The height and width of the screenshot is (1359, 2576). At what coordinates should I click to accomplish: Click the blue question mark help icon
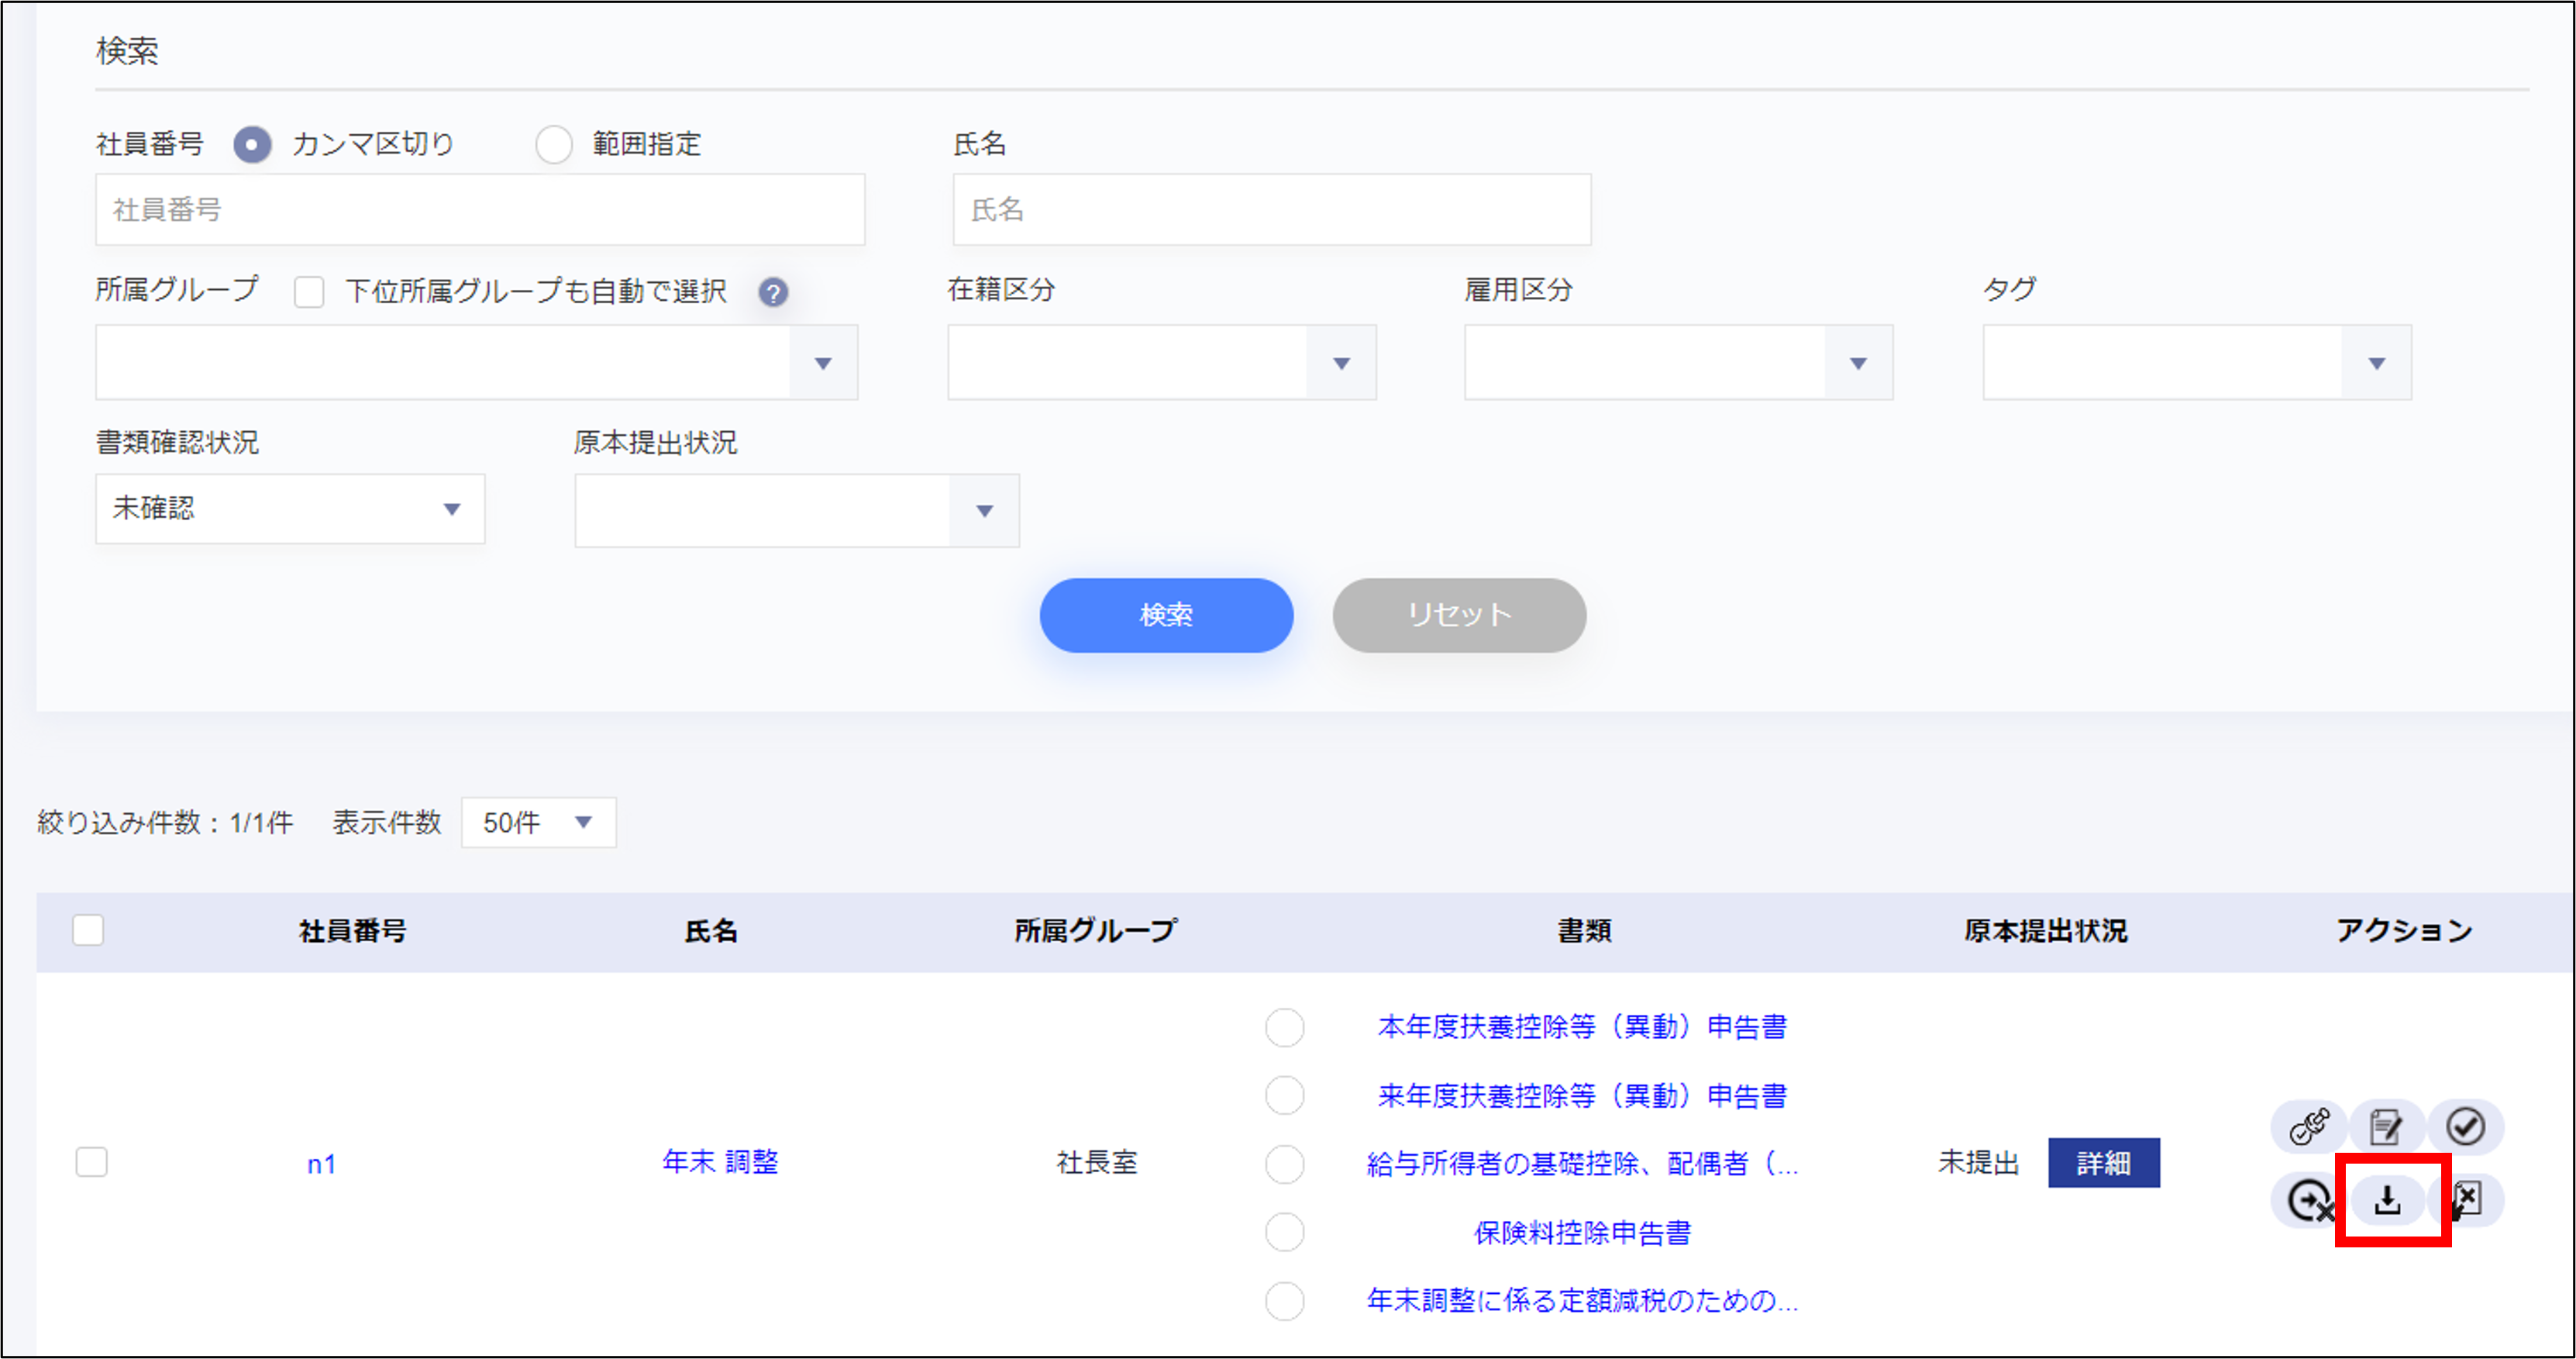772,292
